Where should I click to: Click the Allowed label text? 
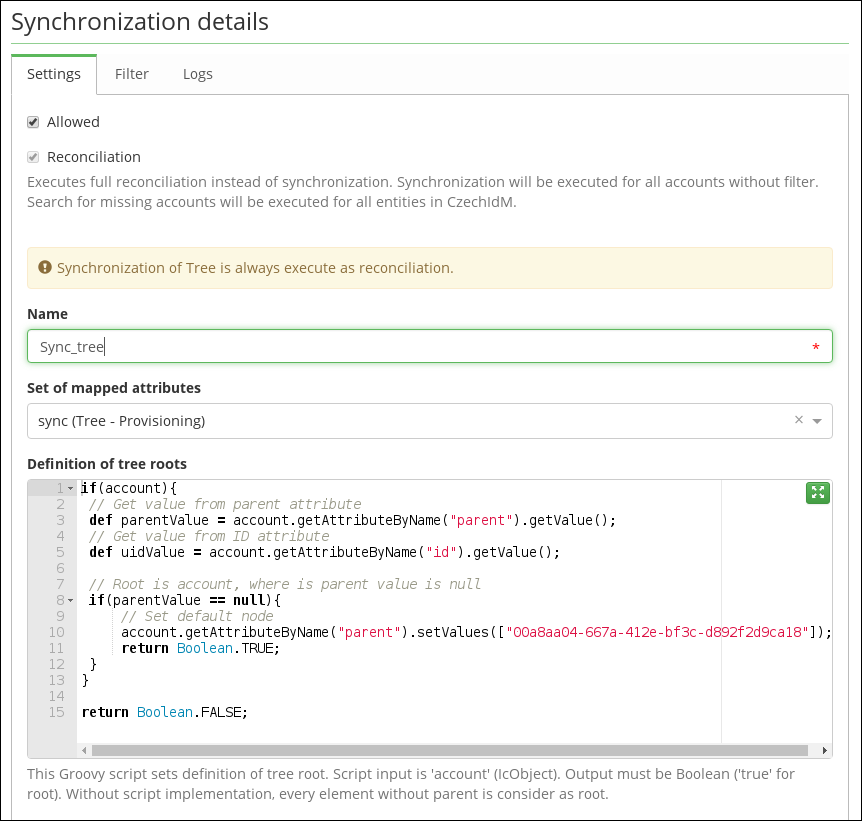[x=73, y=122]
